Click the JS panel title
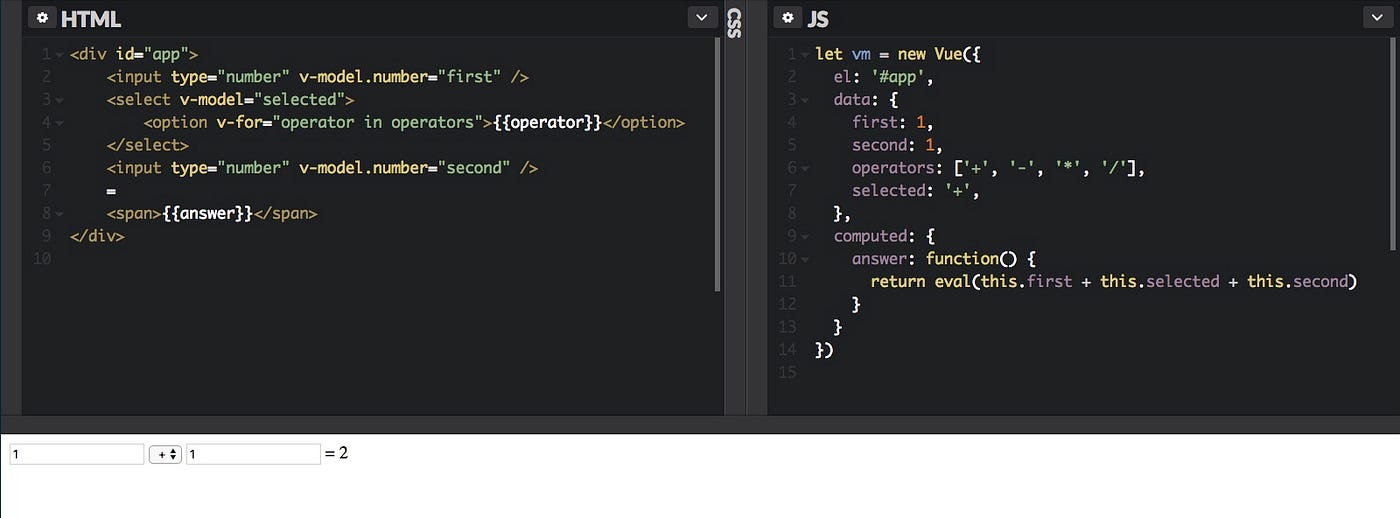This screenshot has height=518, width=1400. coord(817,18)
